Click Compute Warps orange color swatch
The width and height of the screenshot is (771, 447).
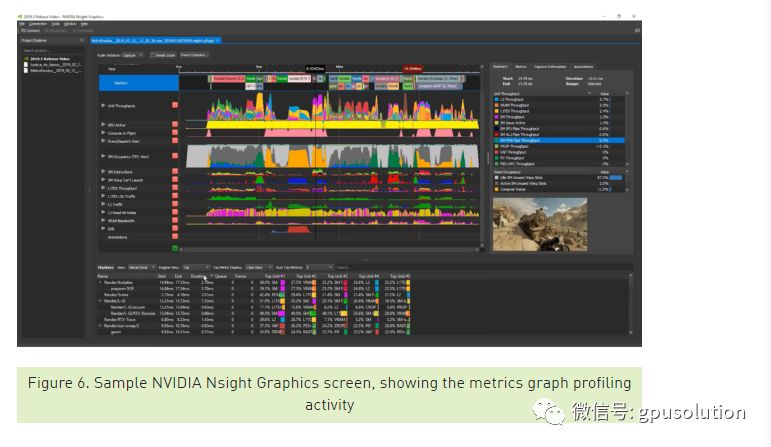click(x=497, y=189)
